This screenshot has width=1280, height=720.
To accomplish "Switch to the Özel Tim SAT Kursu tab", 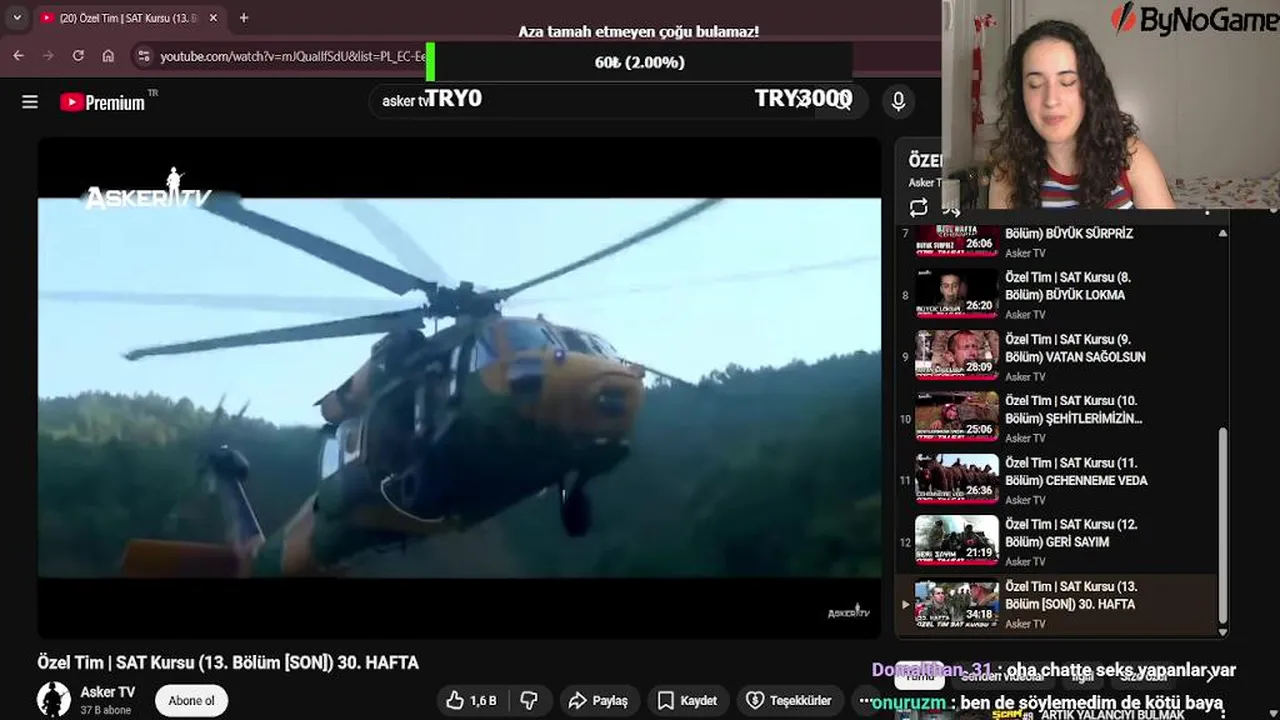I will click(128, 18).
